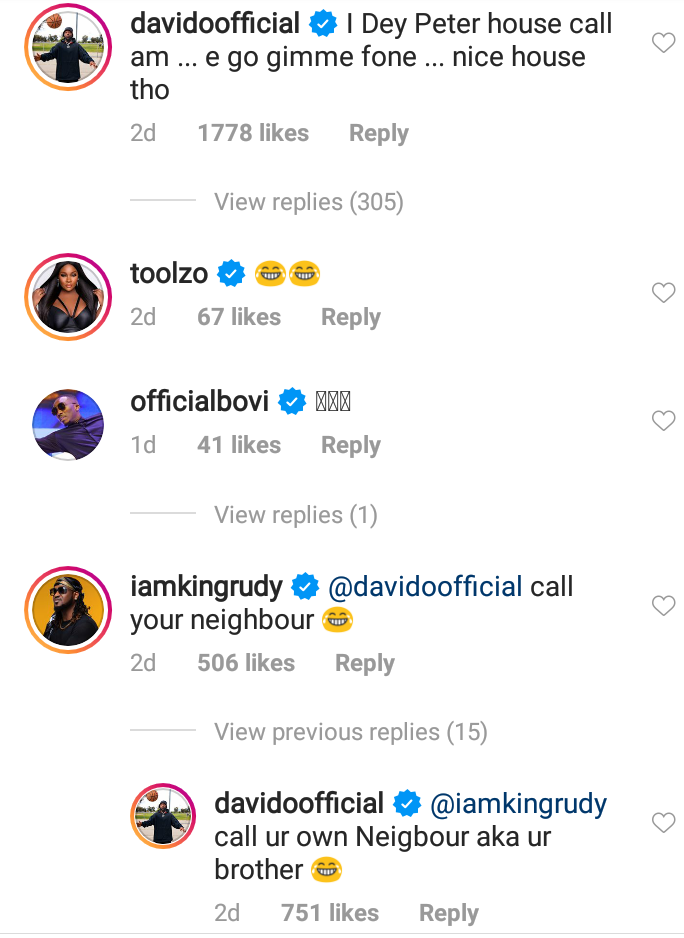Expand View previous replies (15)
This screenshot has height=938, width=684.
point(350,732)
